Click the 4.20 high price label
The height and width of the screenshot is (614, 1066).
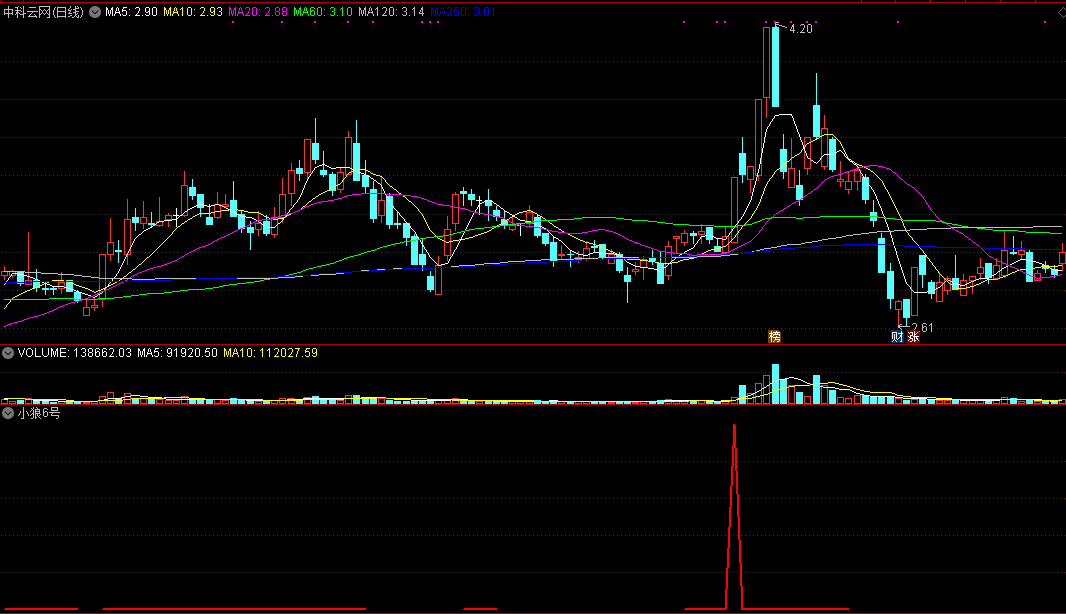coord(801,29)
